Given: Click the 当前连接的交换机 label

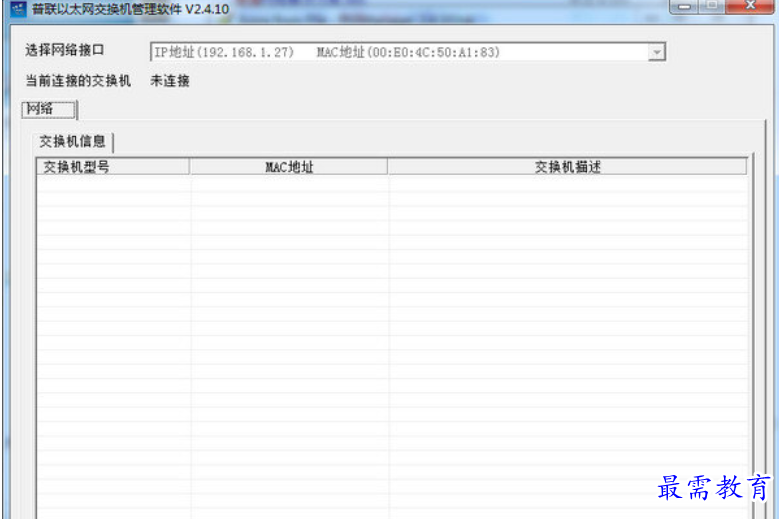Looking at the screenshot, I should click(78, 81).
